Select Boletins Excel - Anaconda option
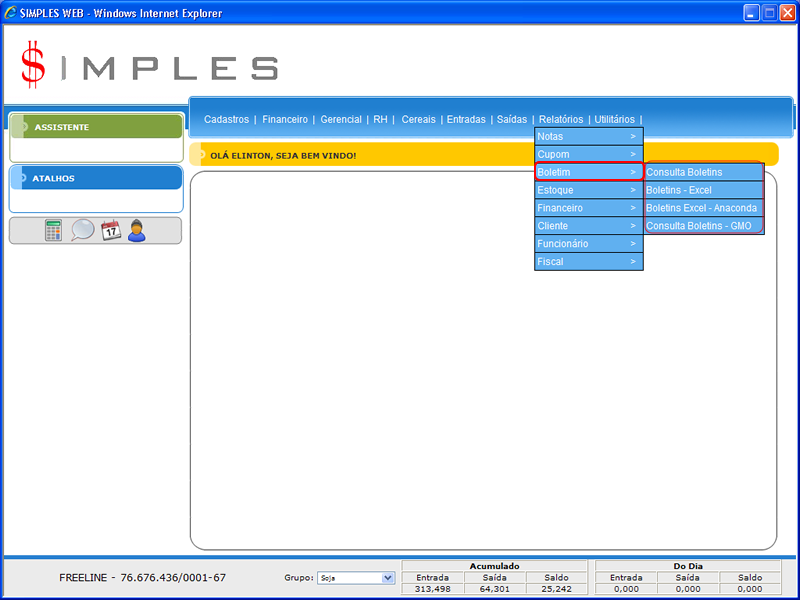This screenshot has height=600, width=800. pos(703,208)
